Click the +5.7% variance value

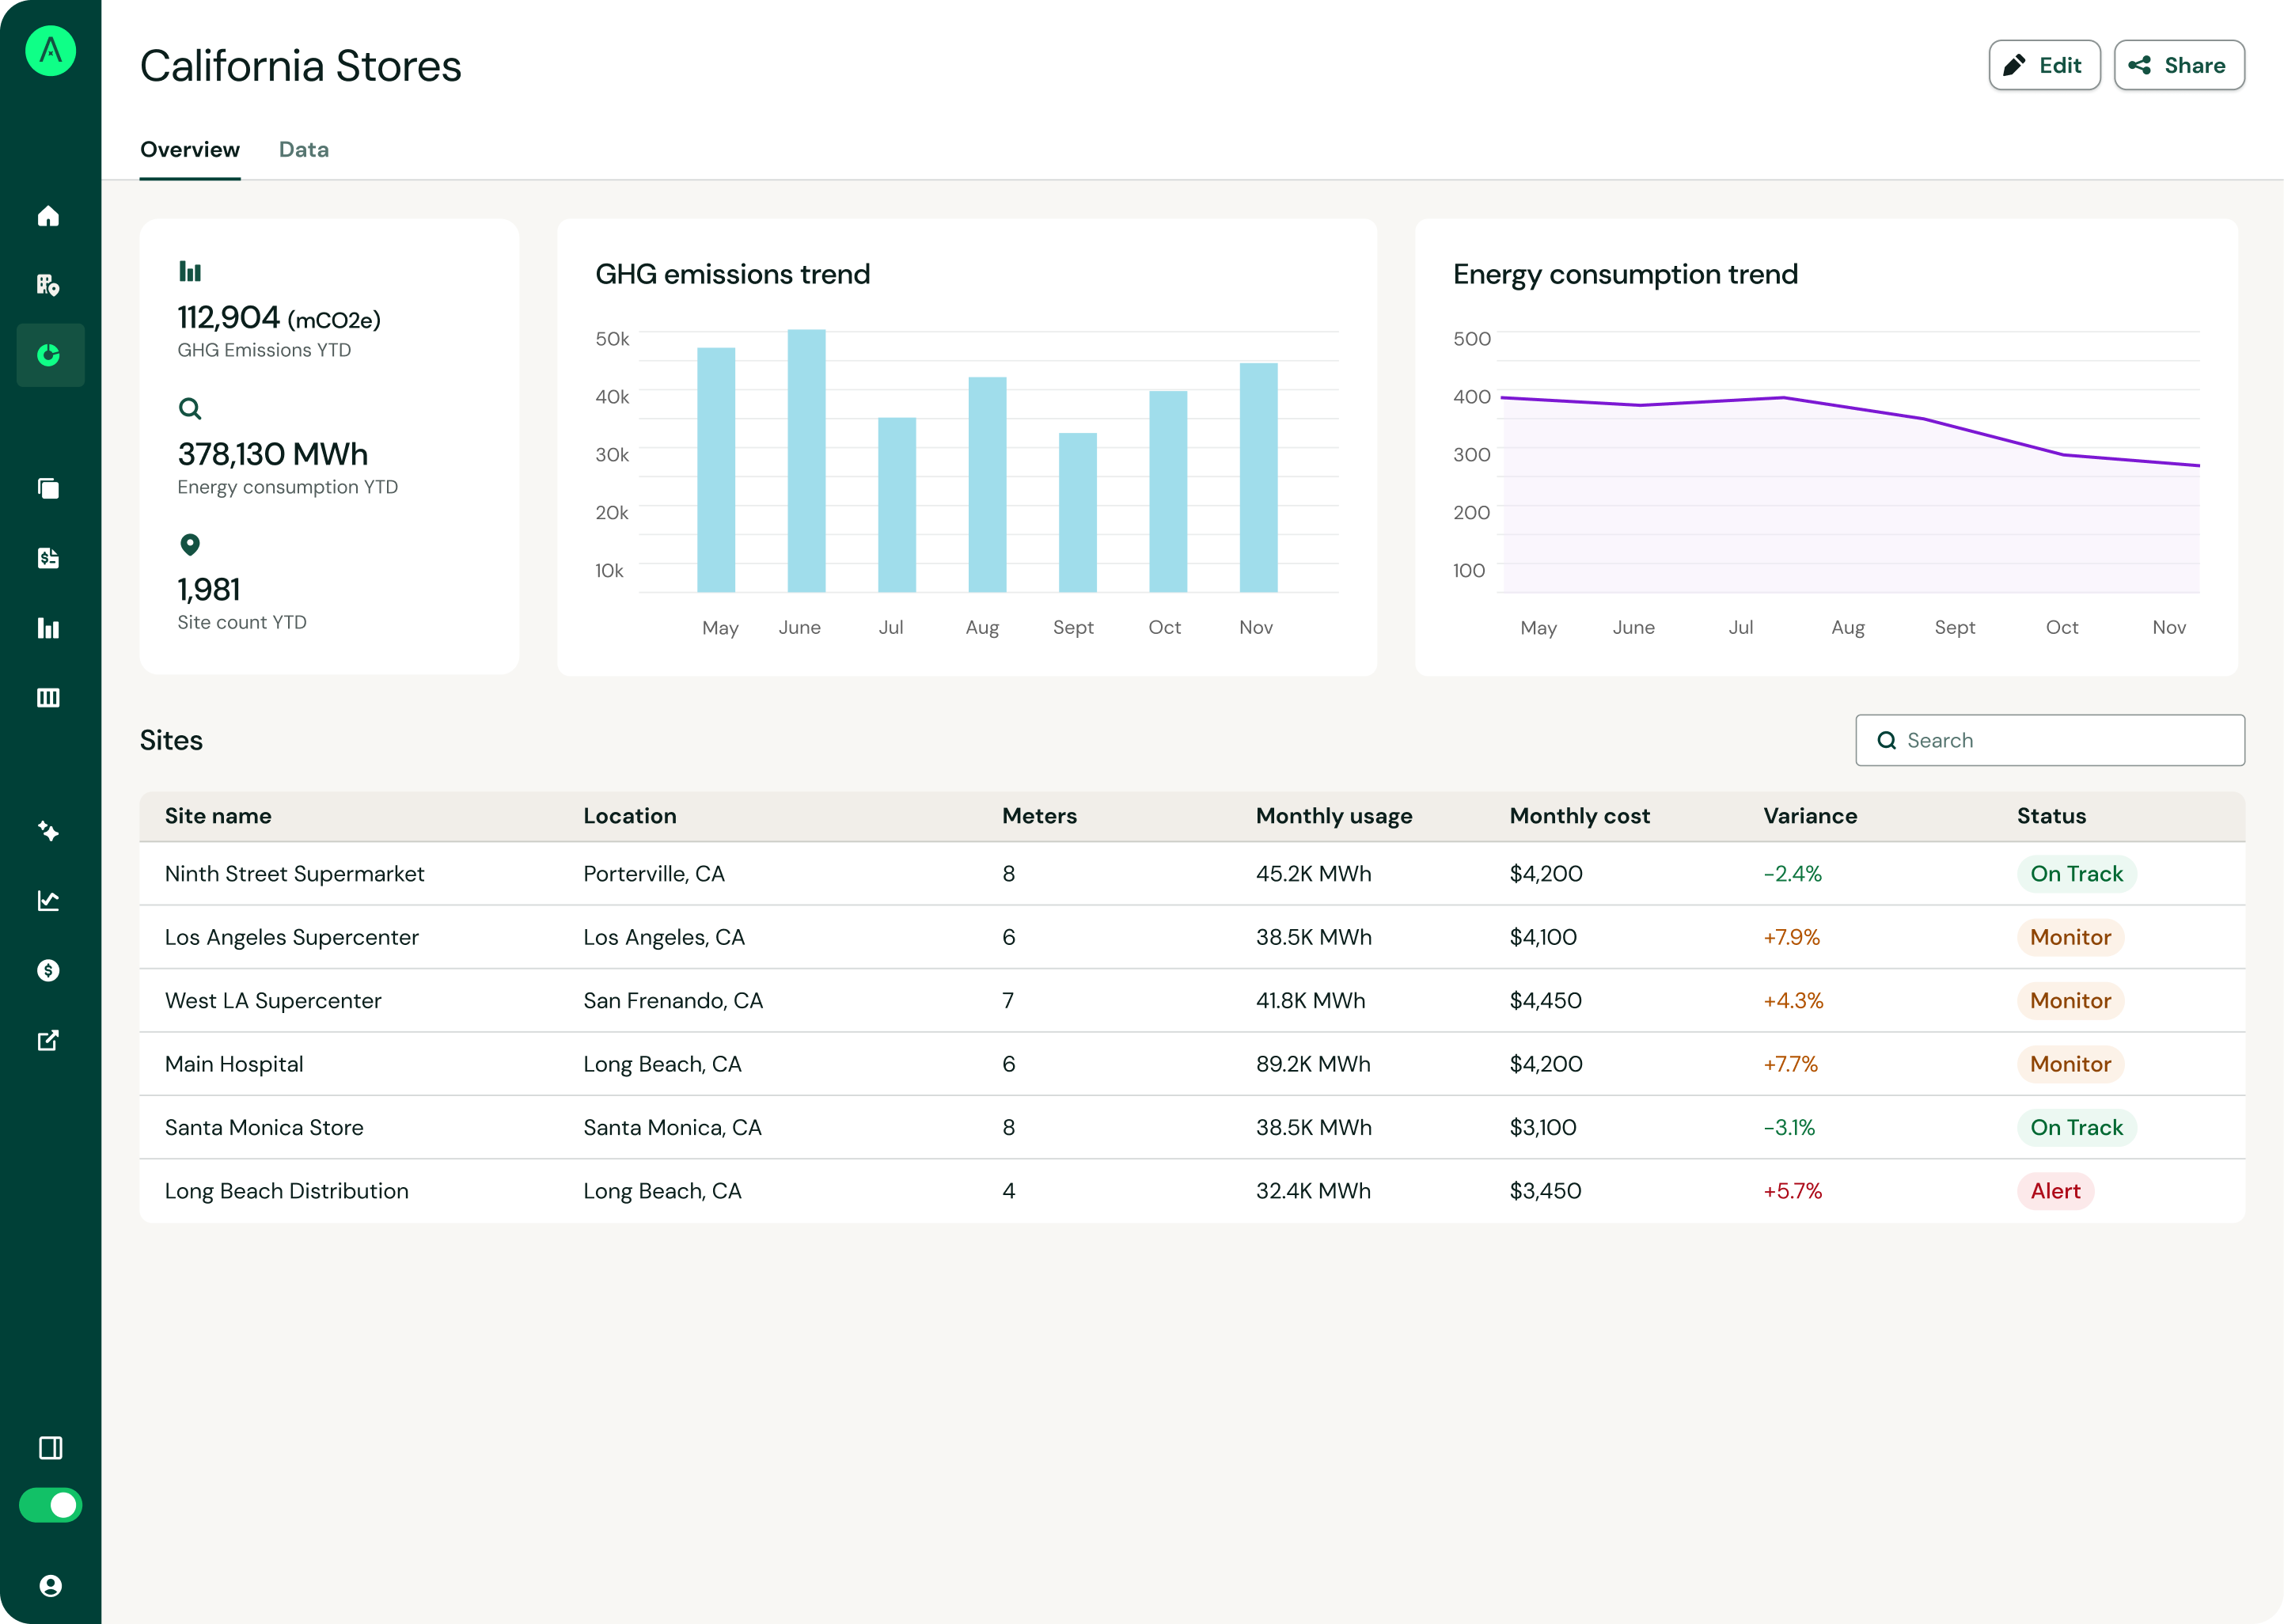[x=1792, y=1191]
